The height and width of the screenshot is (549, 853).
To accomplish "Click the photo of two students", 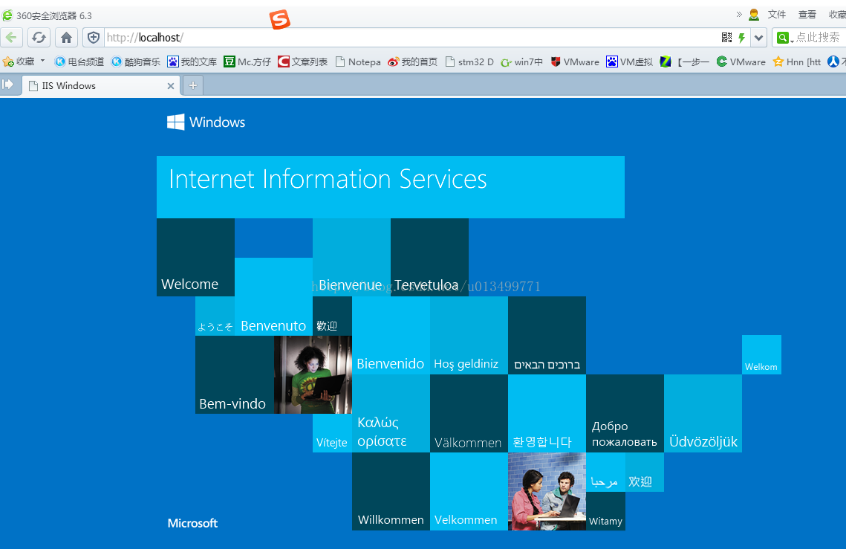I will [x=547, y=491].
